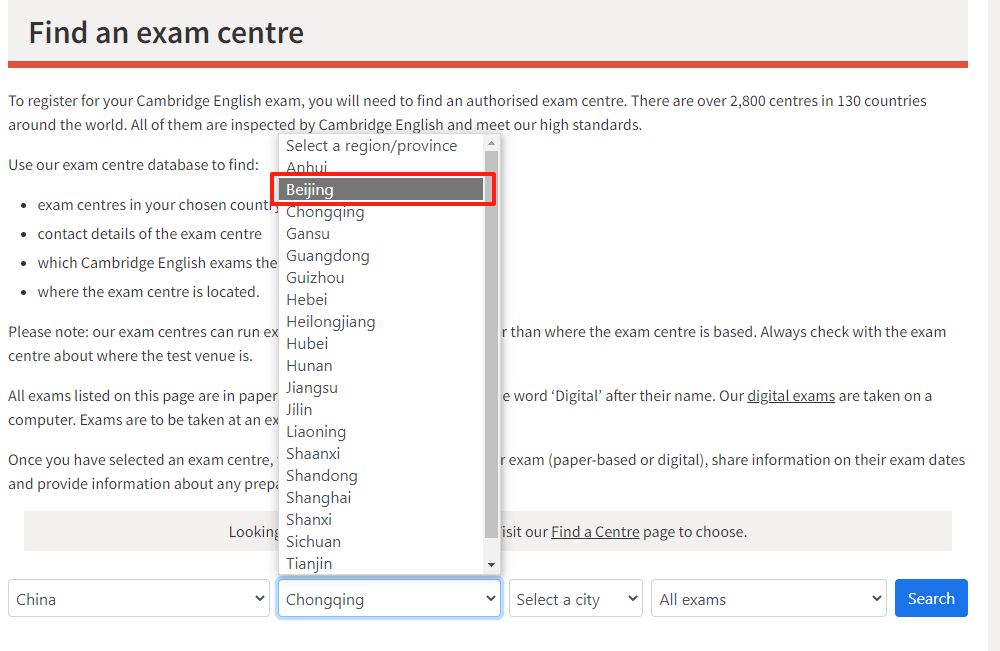The image size is (1000, 651).
Task: Choose Hubei from the dropdown list
Action: (x=381, y=344)
